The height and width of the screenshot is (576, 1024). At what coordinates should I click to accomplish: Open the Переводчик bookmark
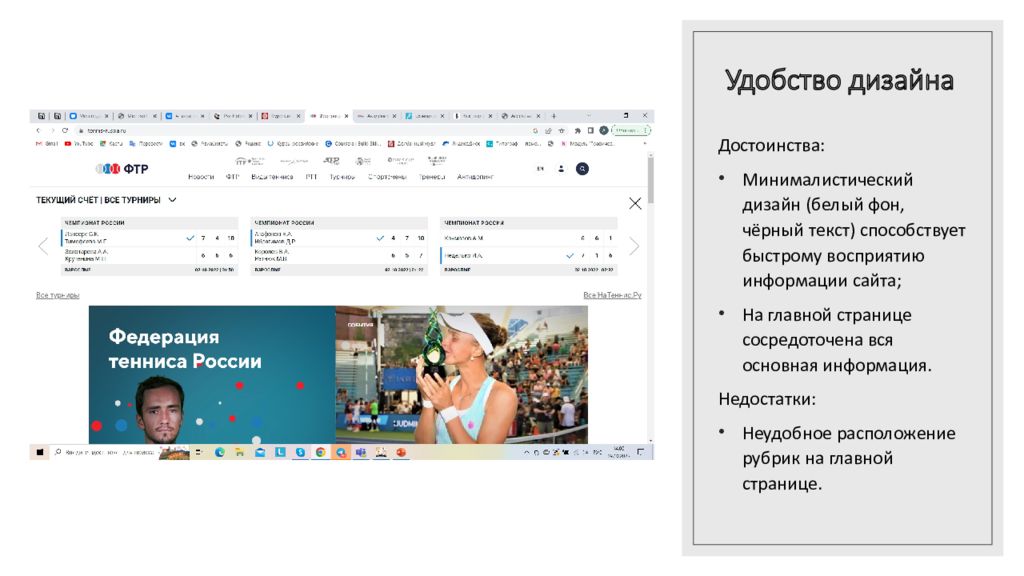point(146,144)
